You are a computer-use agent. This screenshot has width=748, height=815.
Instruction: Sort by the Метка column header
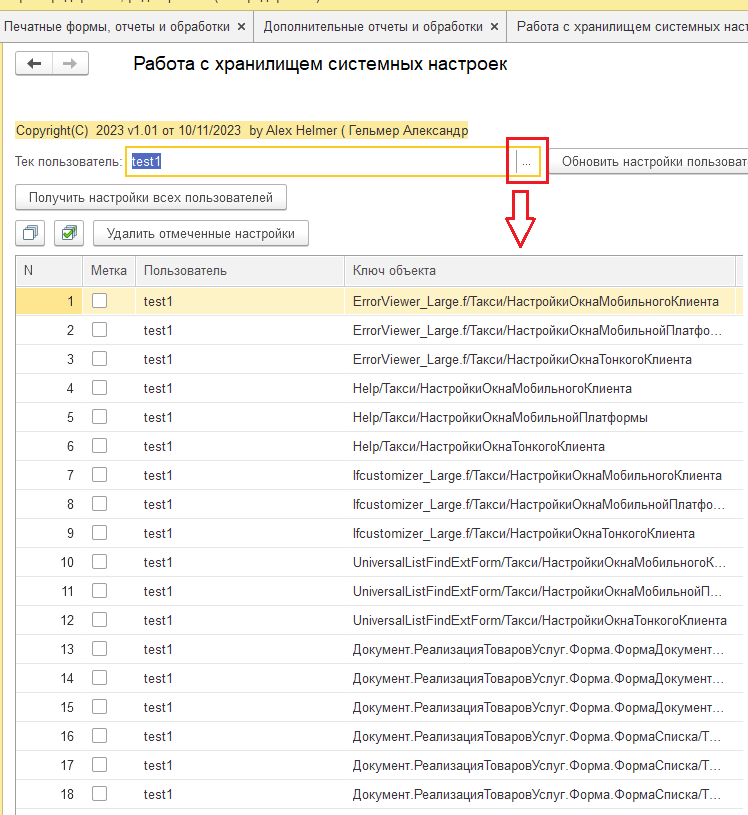(x=109, y=270)
